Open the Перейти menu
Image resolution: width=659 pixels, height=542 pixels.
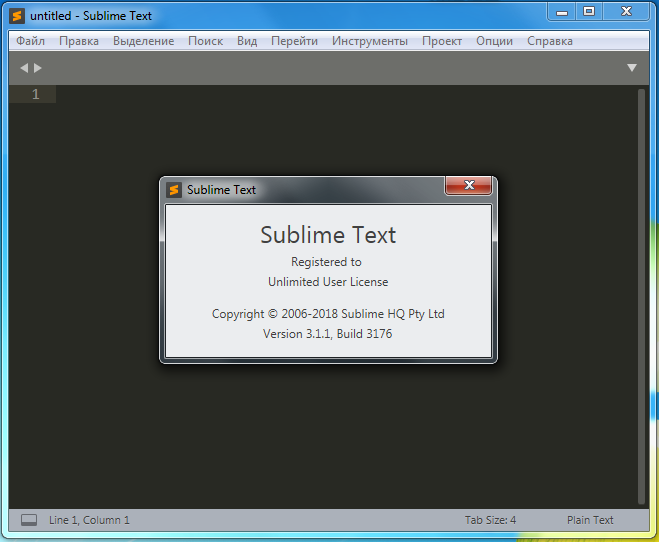pyautogui.click(x=294, y=41)
